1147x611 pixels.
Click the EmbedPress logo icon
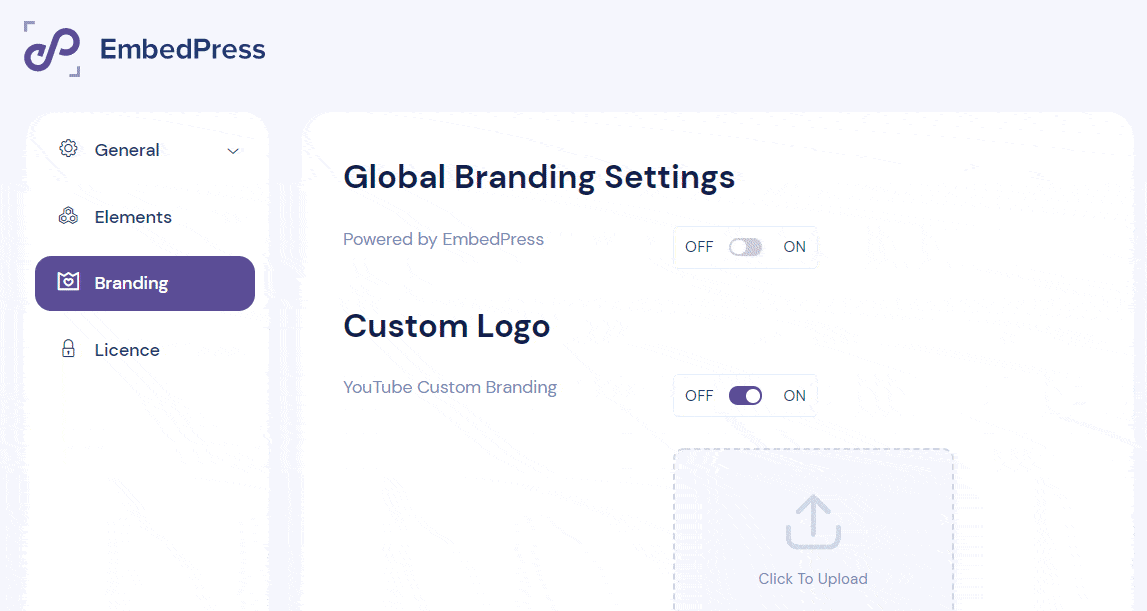pos(52,49)
